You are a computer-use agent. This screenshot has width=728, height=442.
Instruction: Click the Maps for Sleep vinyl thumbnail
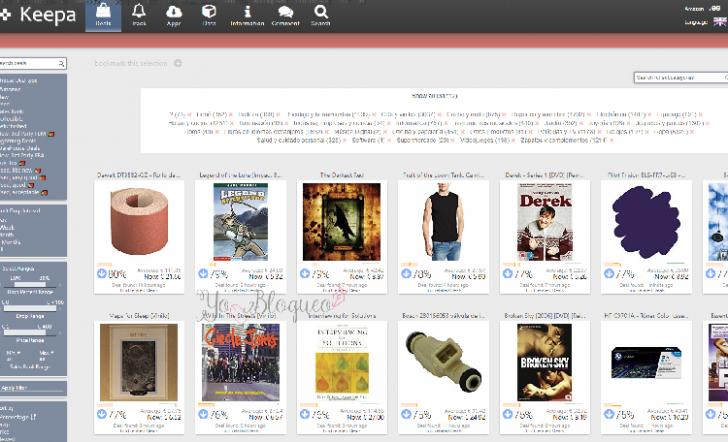139,363
